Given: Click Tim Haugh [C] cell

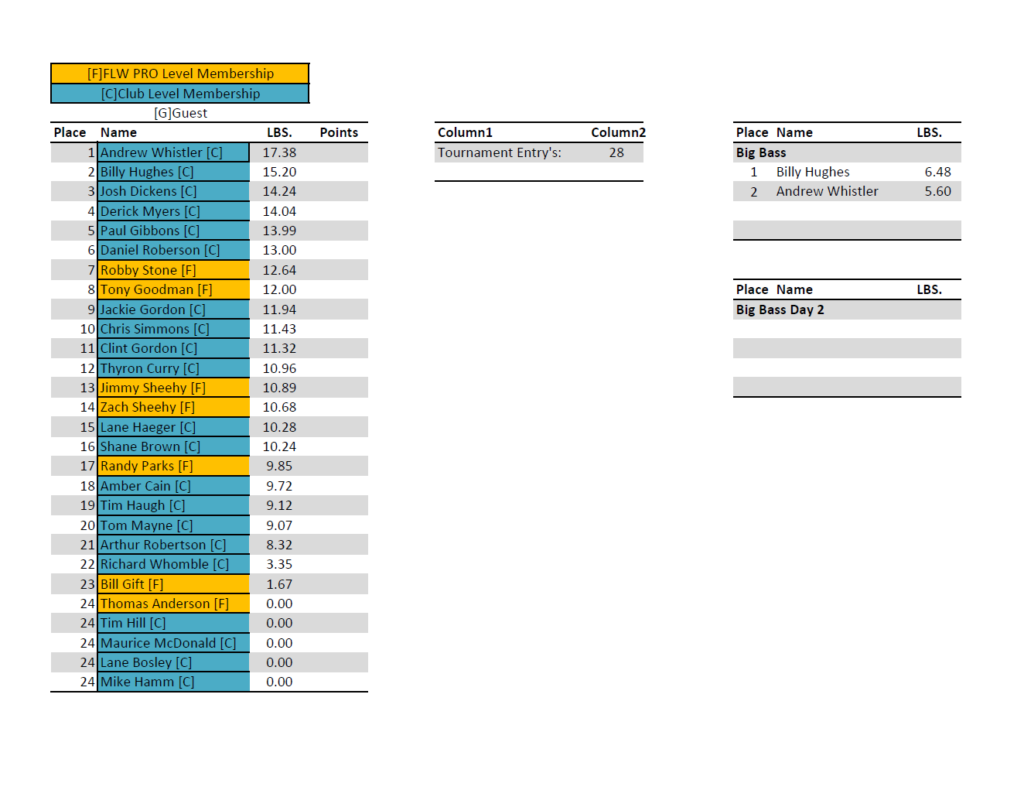Looking at the screenshot, I should tap(173, 505).
